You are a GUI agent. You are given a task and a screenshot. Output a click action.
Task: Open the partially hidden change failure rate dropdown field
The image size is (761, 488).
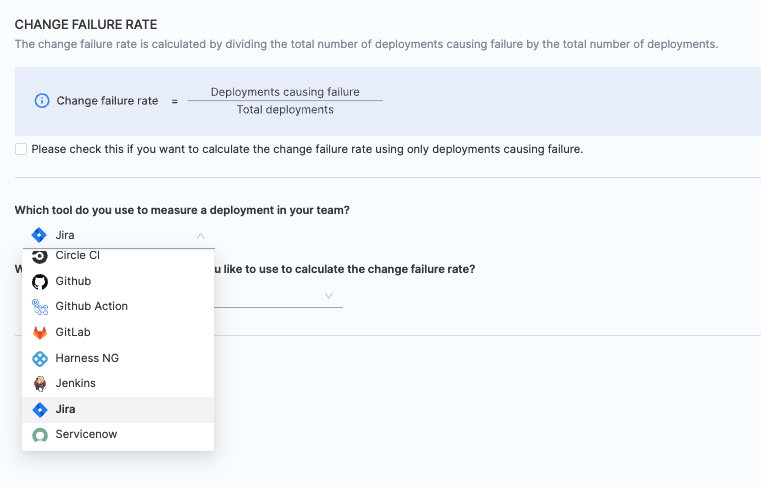(278, 296)
